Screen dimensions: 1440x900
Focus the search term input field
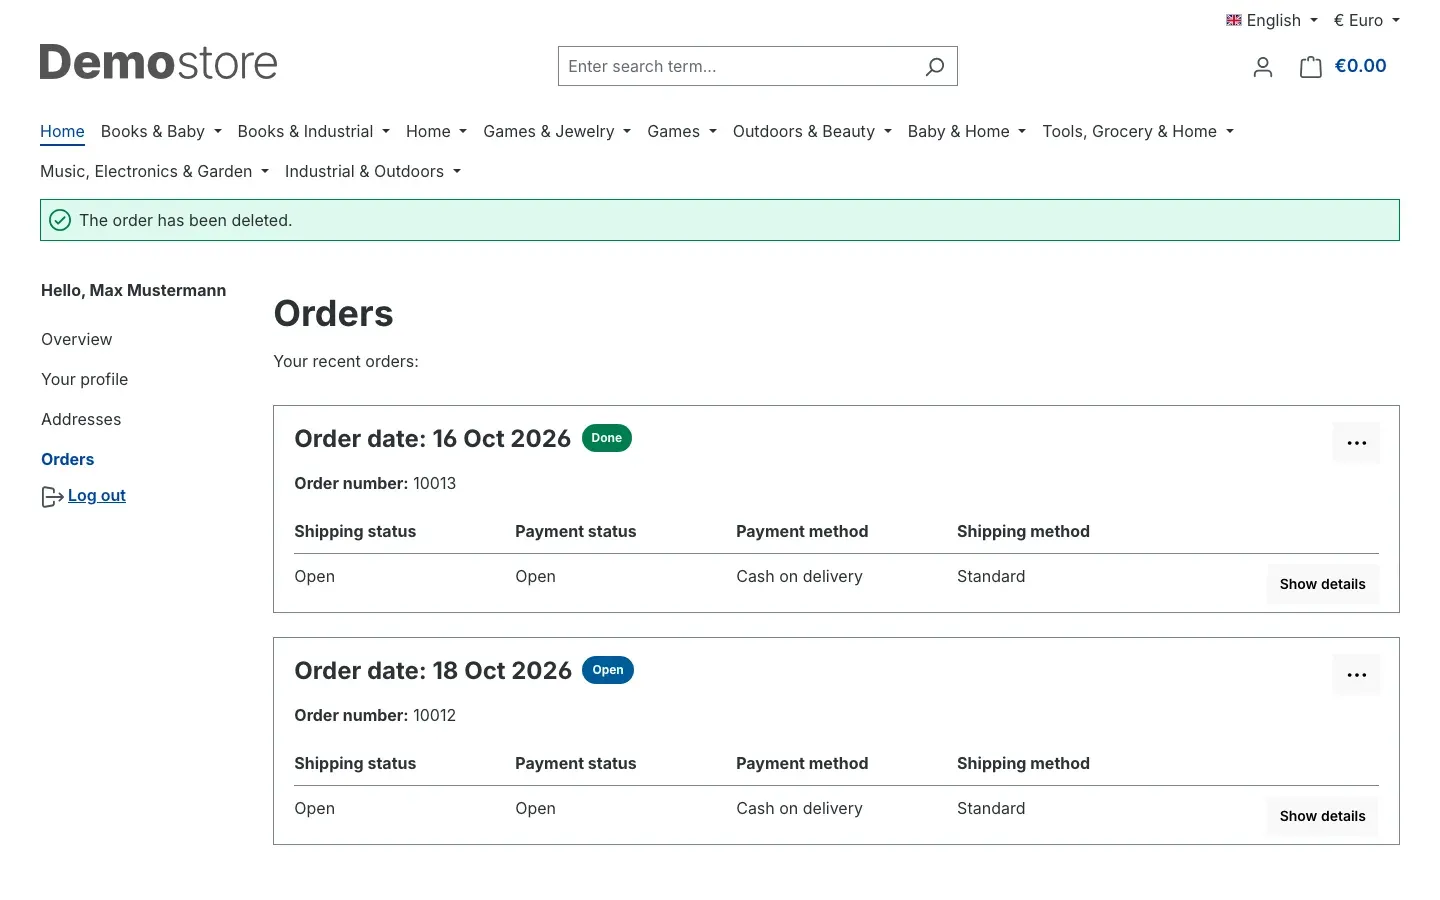740,66
